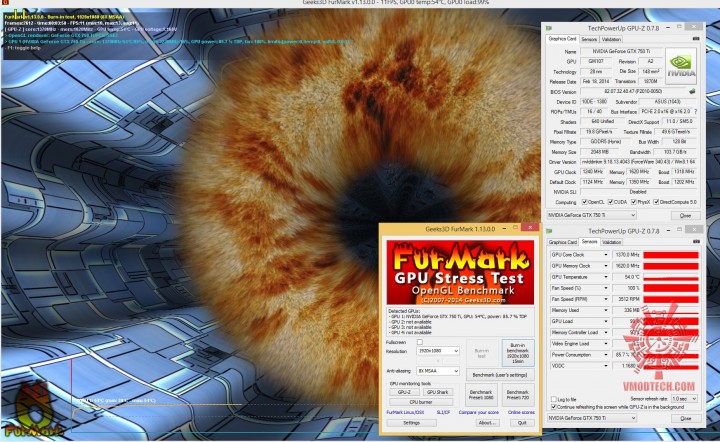
Task: Click the Driver Version field in GPU-Z
Action: (x=639, y=162)
